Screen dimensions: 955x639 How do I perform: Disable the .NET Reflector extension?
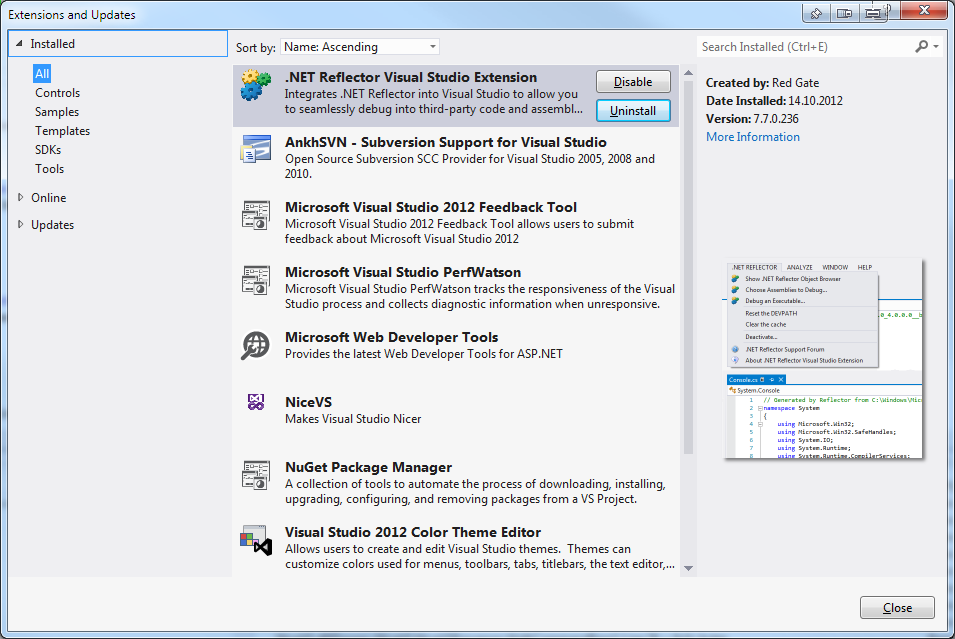tap(632, 82)
